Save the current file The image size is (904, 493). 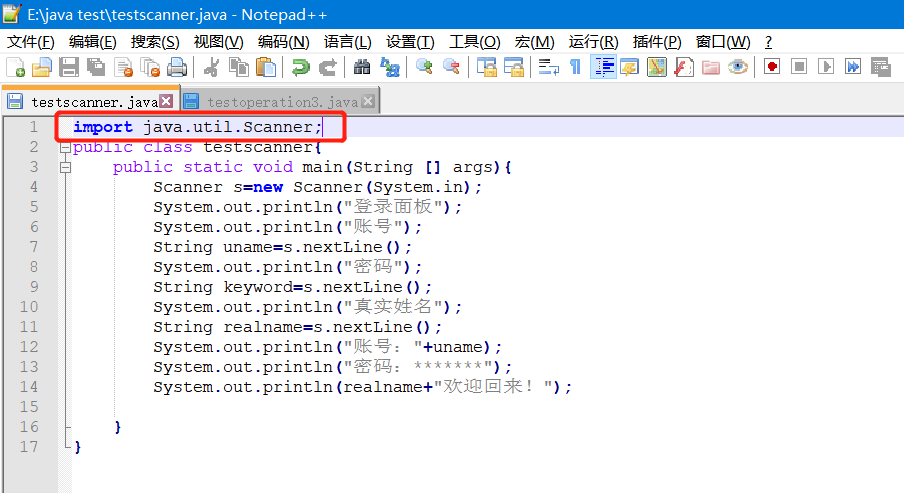tap(69, 67)
